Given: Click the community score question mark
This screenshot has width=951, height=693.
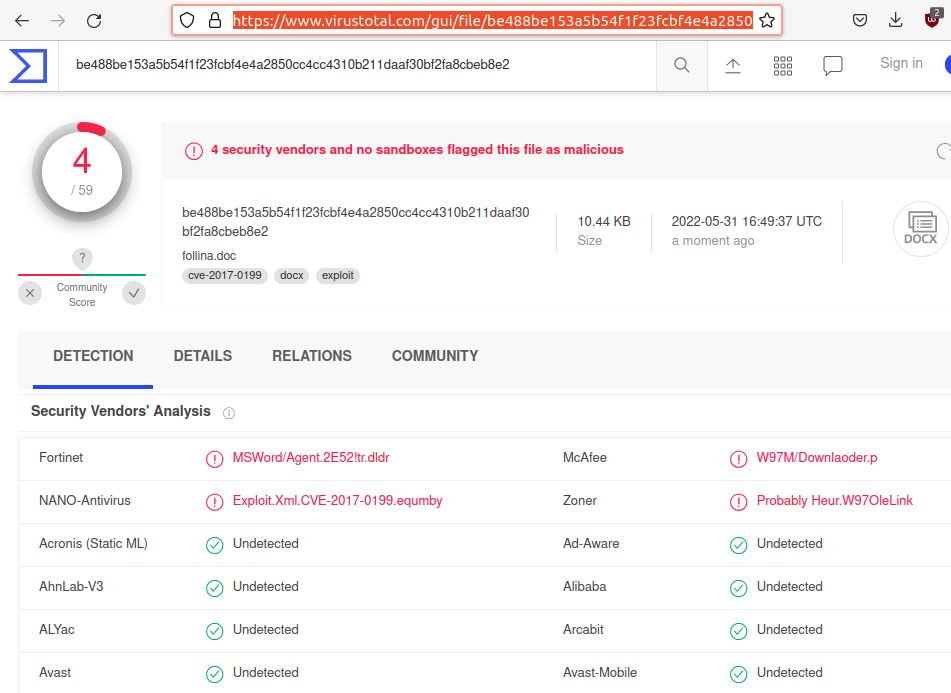Looking at the screenshot, I should [x=82, y=258].
